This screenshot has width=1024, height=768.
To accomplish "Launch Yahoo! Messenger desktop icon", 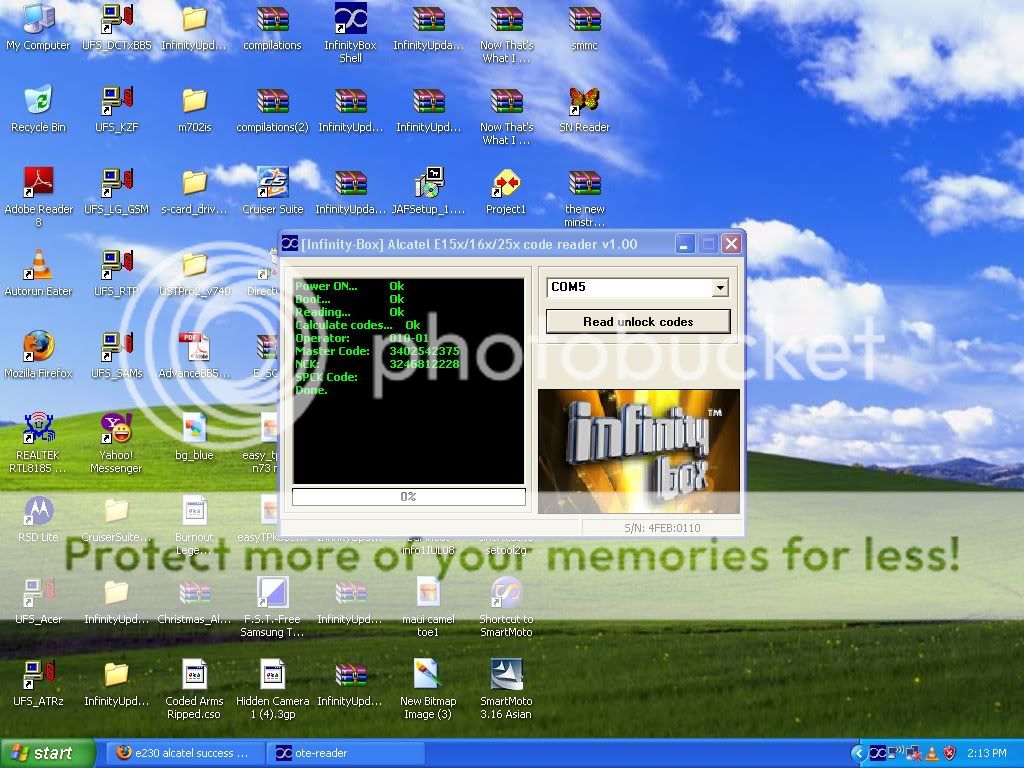I will (116, 429).
